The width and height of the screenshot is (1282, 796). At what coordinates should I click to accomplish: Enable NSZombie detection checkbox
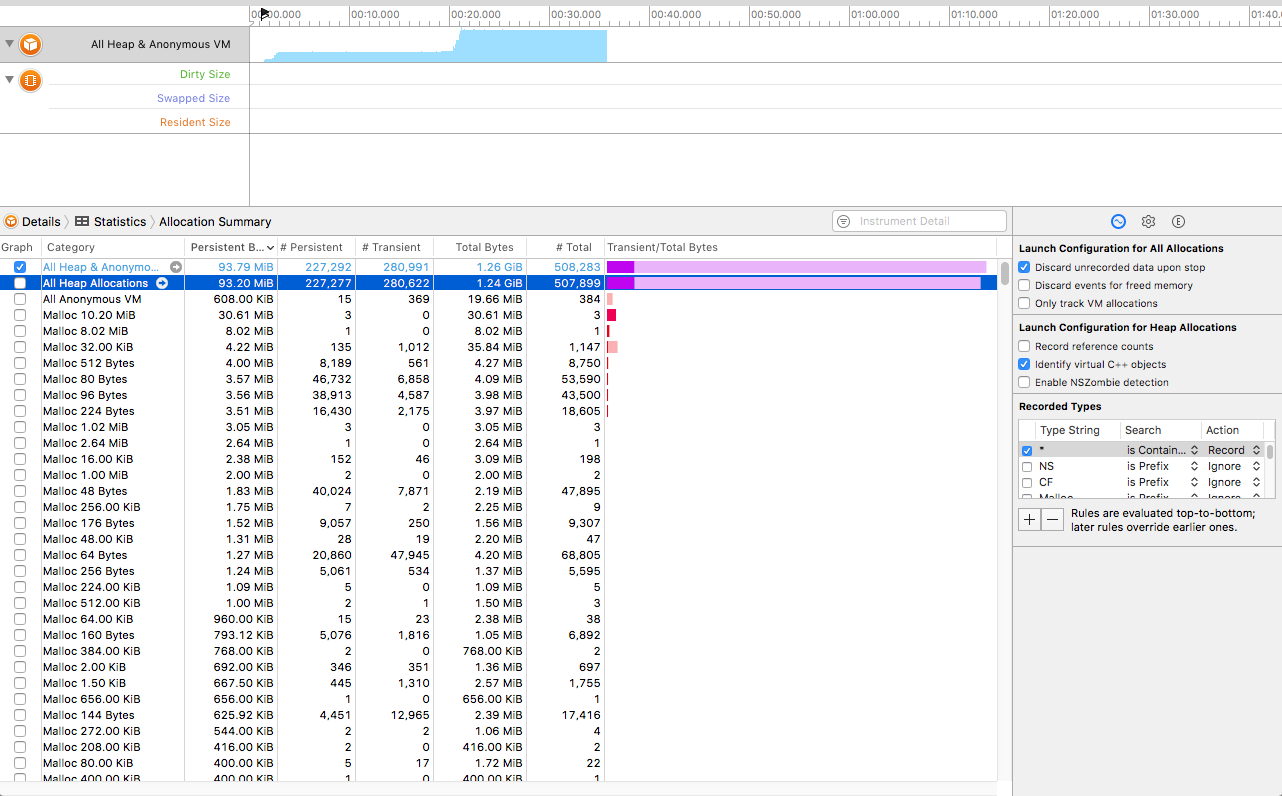point(1024,382)
